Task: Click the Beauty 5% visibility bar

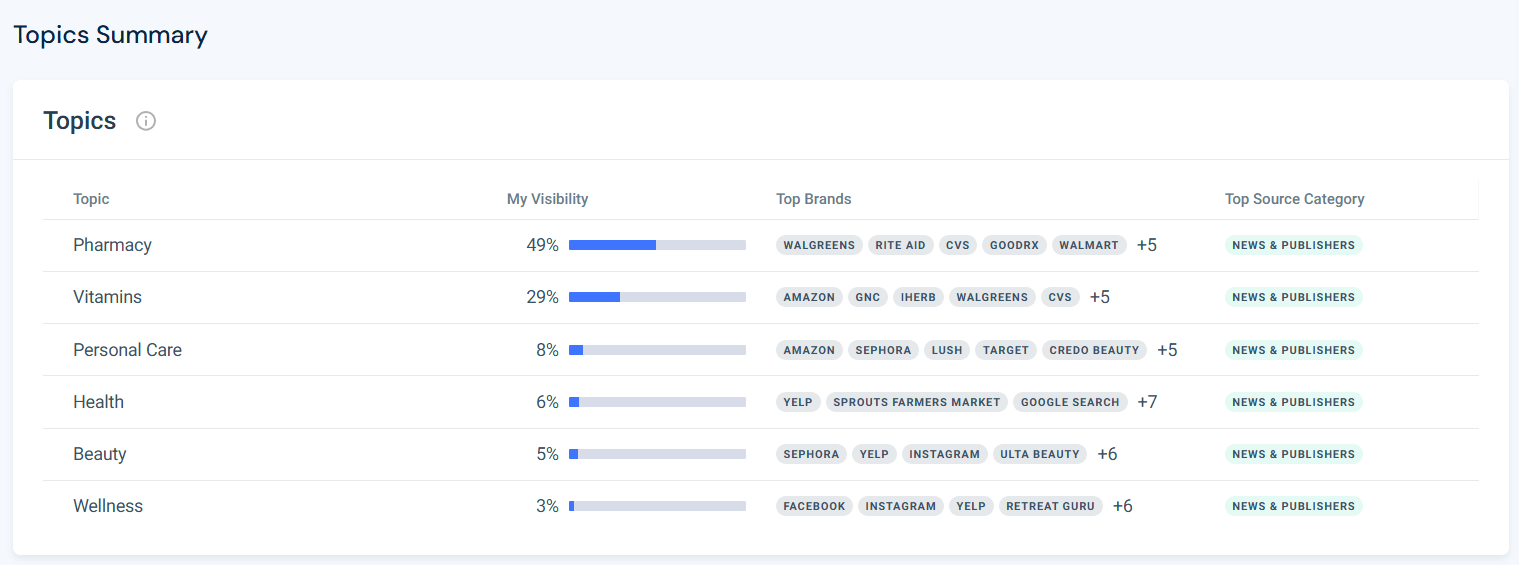Action: coord(657,454)
